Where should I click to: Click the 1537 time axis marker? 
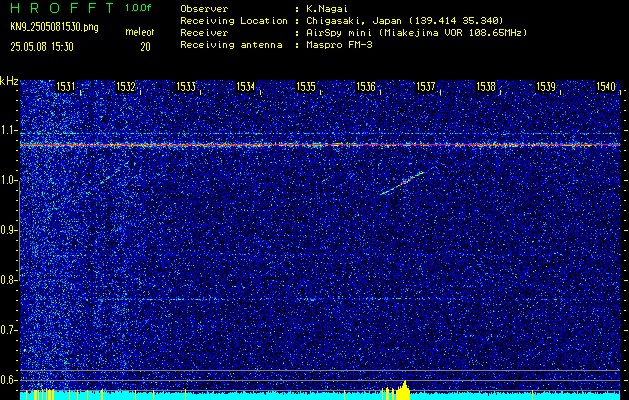(x=426, y=87)
